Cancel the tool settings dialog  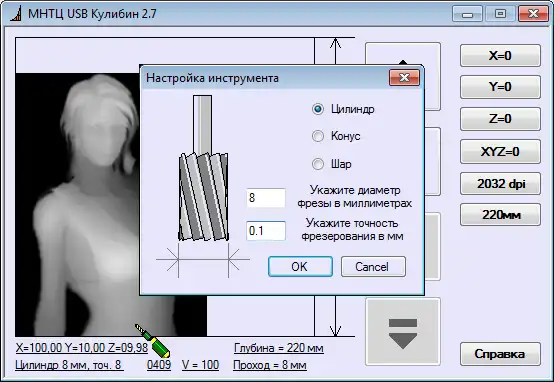pos(373,267)
